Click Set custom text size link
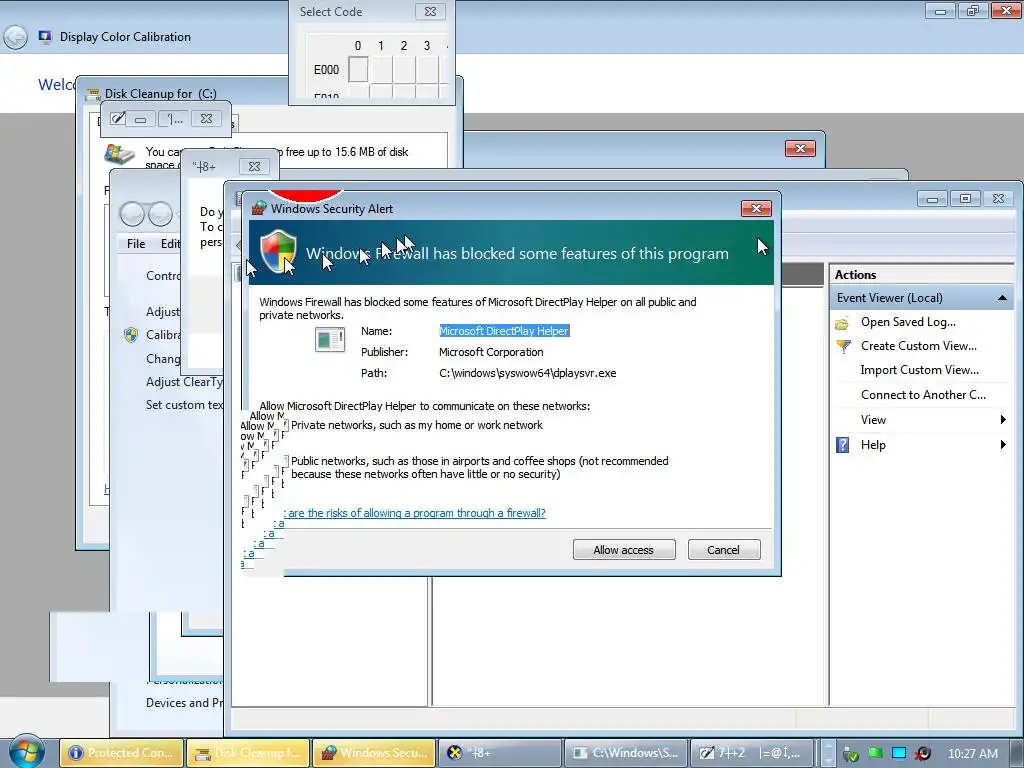This screenshot has width=1024, height=768. point(184,405)
